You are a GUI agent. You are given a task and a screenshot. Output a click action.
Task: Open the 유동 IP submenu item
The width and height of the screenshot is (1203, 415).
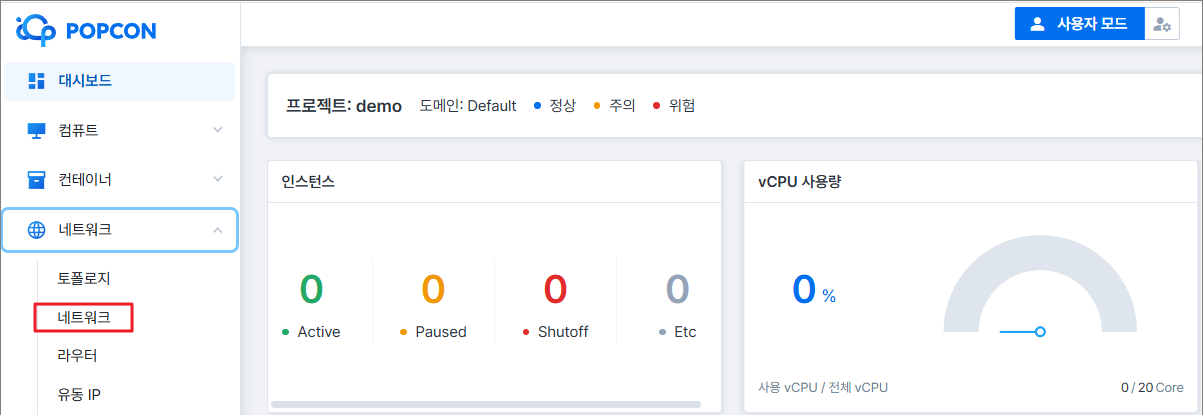[x=80, y=394]
